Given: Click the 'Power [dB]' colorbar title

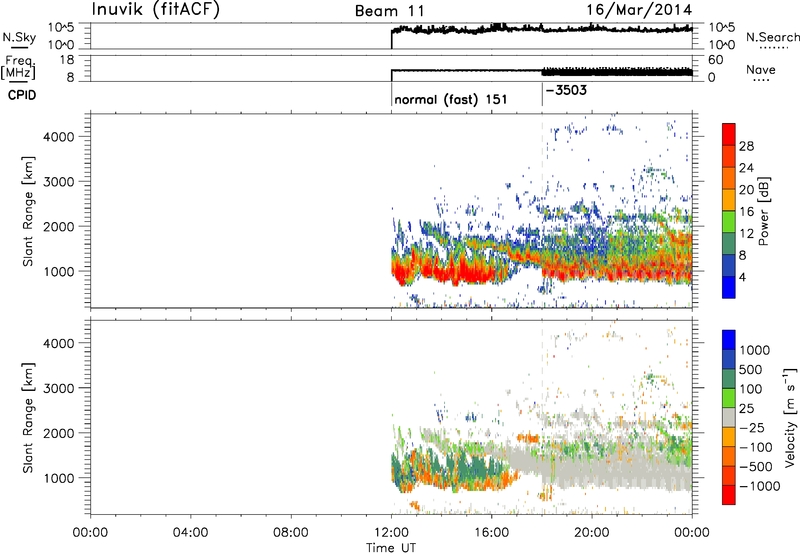Looking at the screenshot, I should click(x=763, y=211).
